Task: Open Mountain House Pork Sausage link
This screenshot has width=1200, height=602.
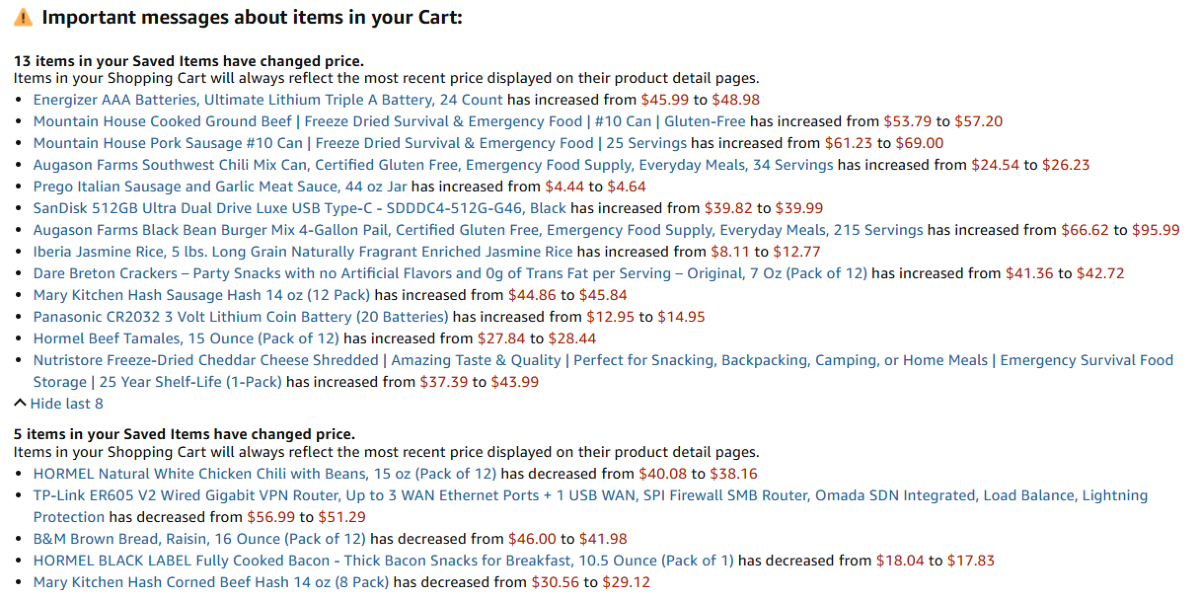Action: 360,143
